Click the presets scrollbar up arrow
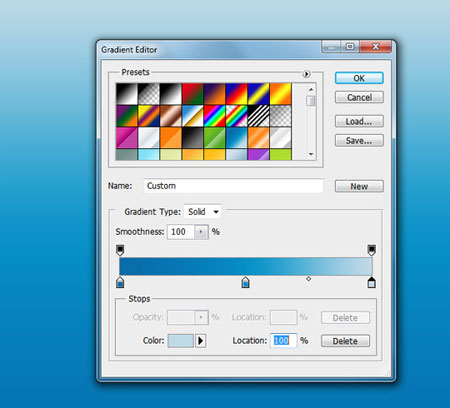 click(x=311, y=89)
